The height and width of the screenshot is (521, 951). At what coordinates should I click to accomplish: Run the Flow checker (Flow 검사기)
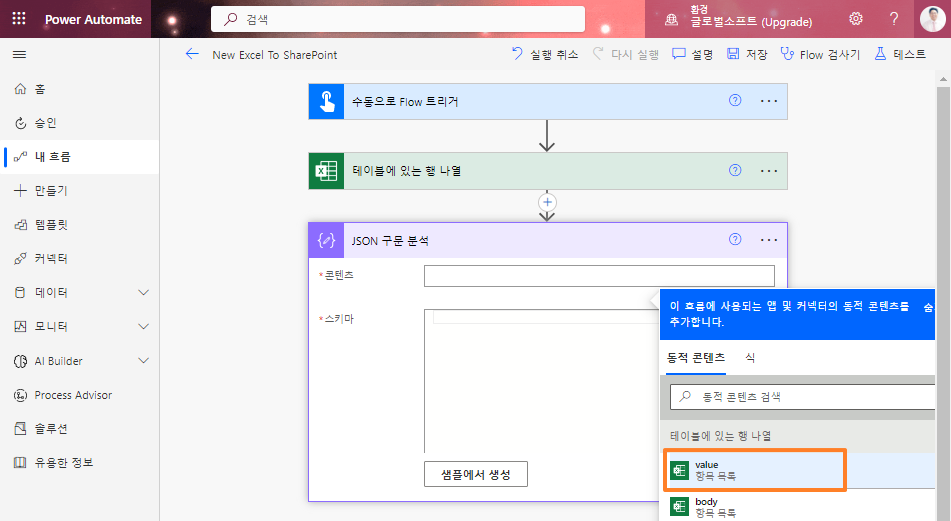pos(820,55)
